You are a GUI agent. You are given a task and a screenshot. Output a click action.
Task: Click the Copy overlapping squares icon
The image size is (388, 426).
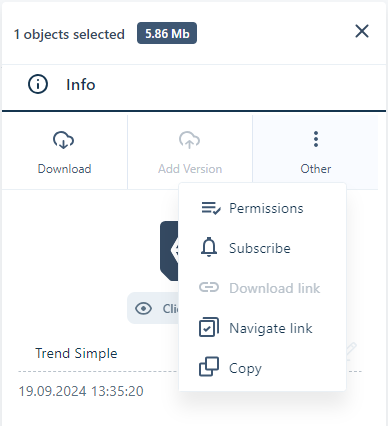(x=209, y=367)
